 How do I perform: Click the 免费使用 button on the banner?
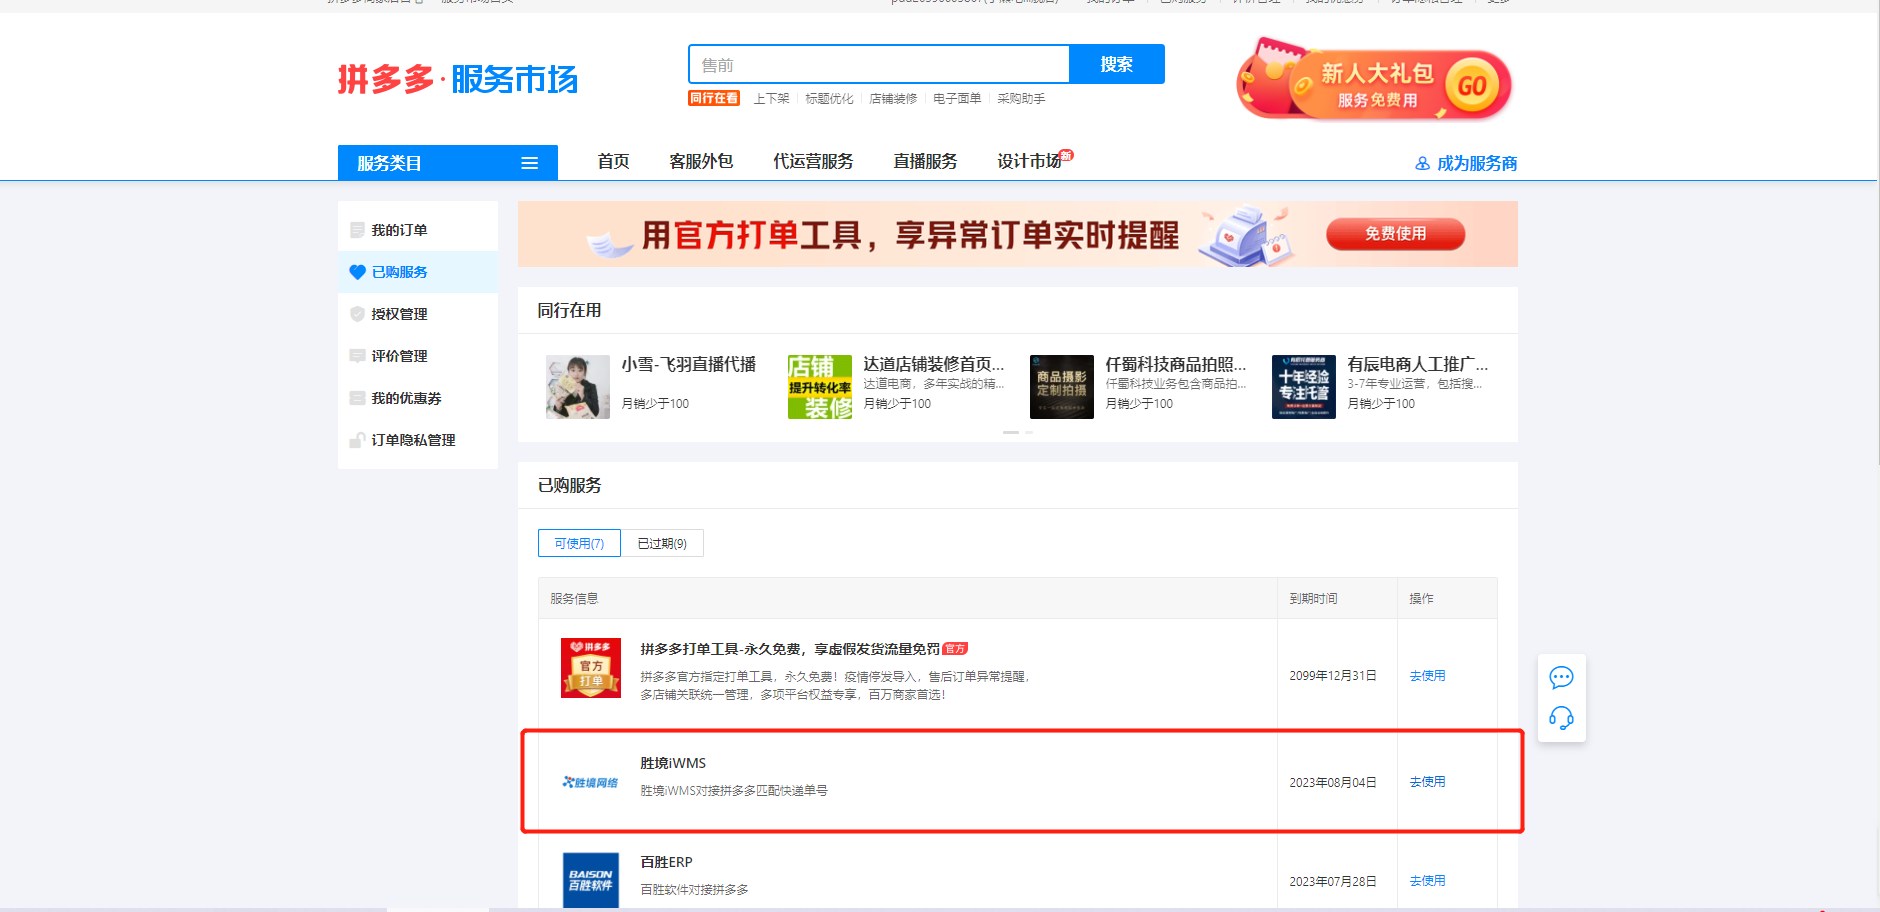[x=1396, y=234]
